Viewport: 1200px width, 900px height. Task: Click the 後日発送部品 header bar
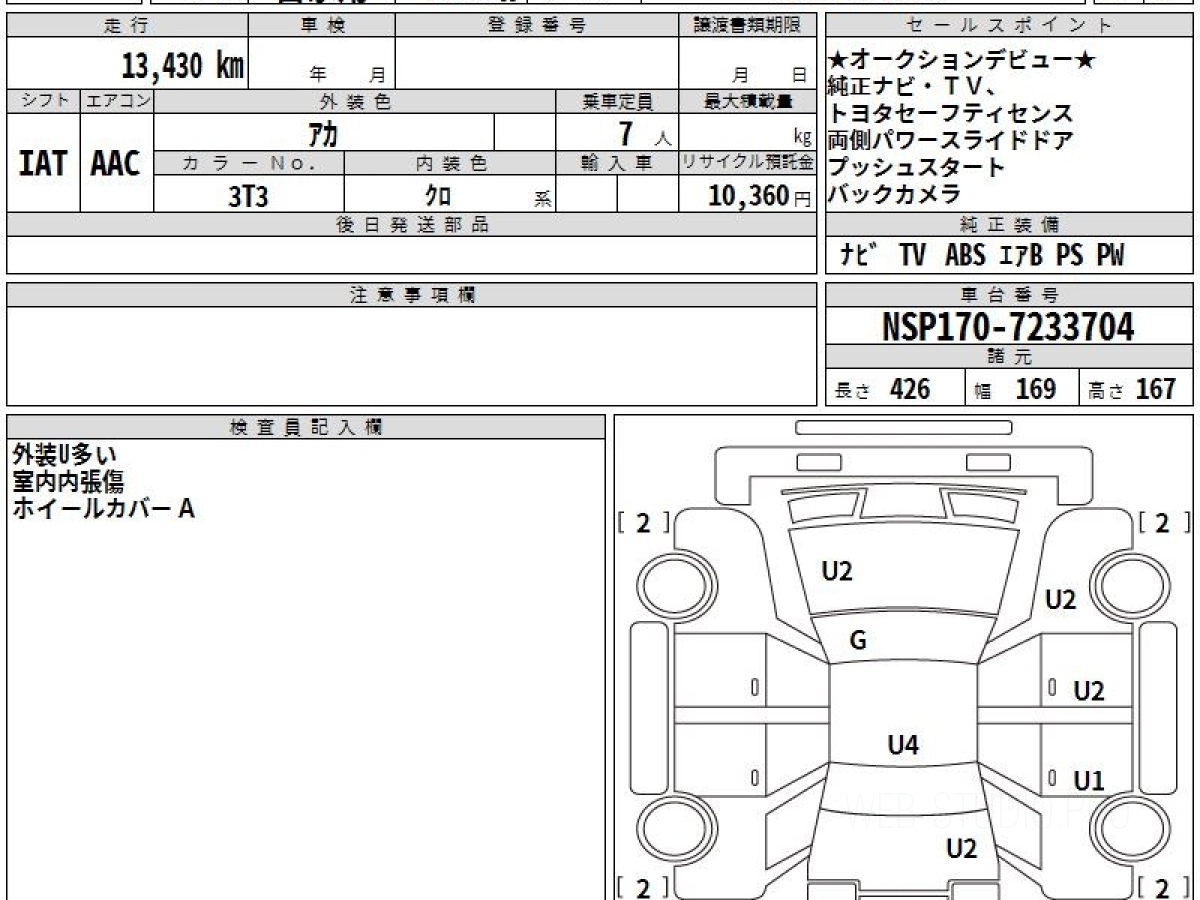(x=411, y=225)
